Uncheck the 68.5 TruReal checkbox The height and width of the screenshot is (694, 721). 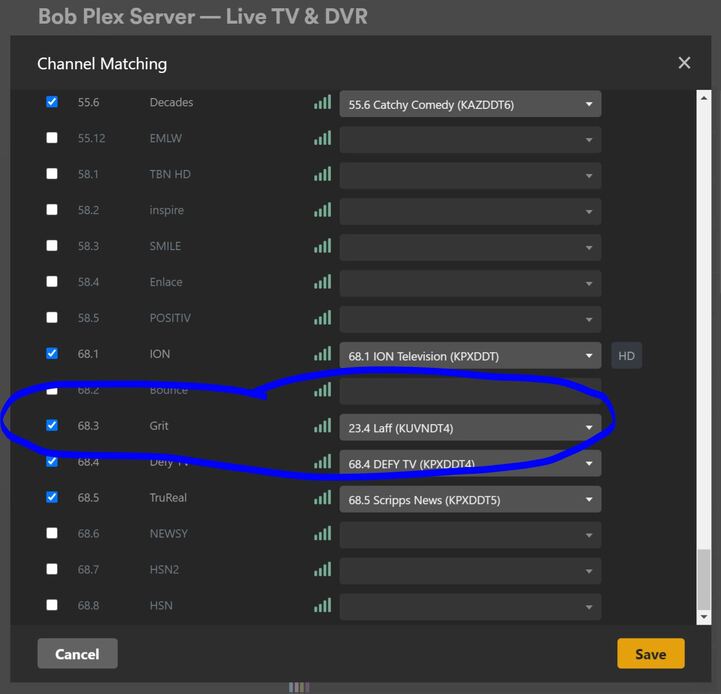click(x=52, y=497)
